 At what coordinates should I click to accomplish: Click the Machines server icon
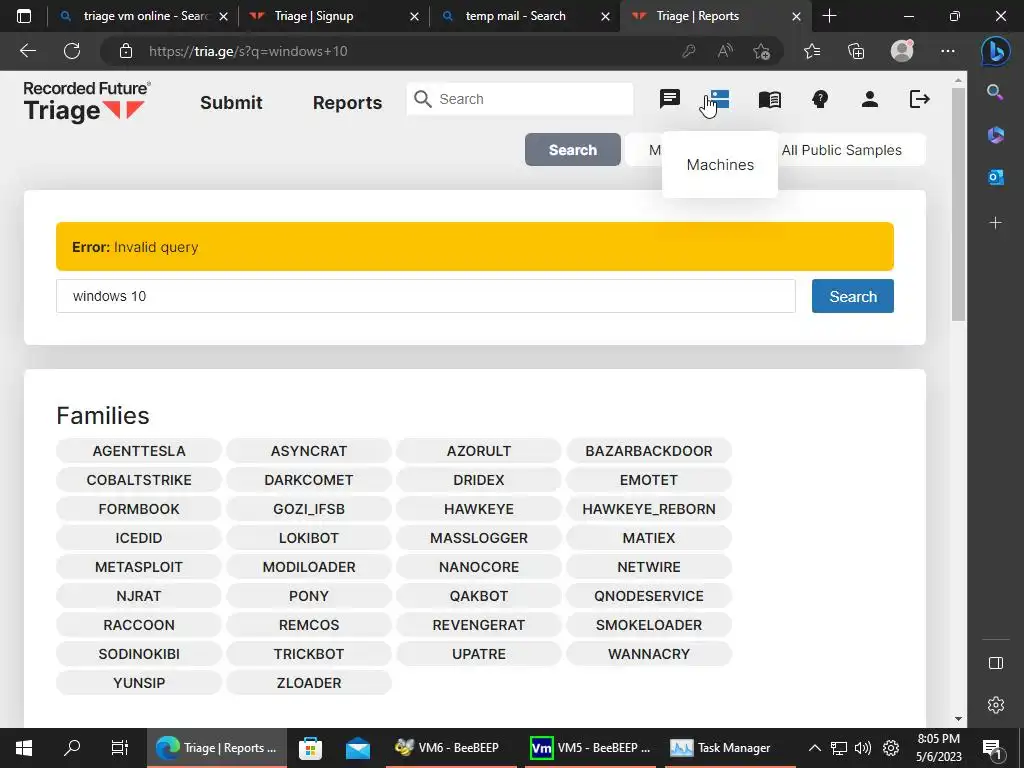pos(719,99)
